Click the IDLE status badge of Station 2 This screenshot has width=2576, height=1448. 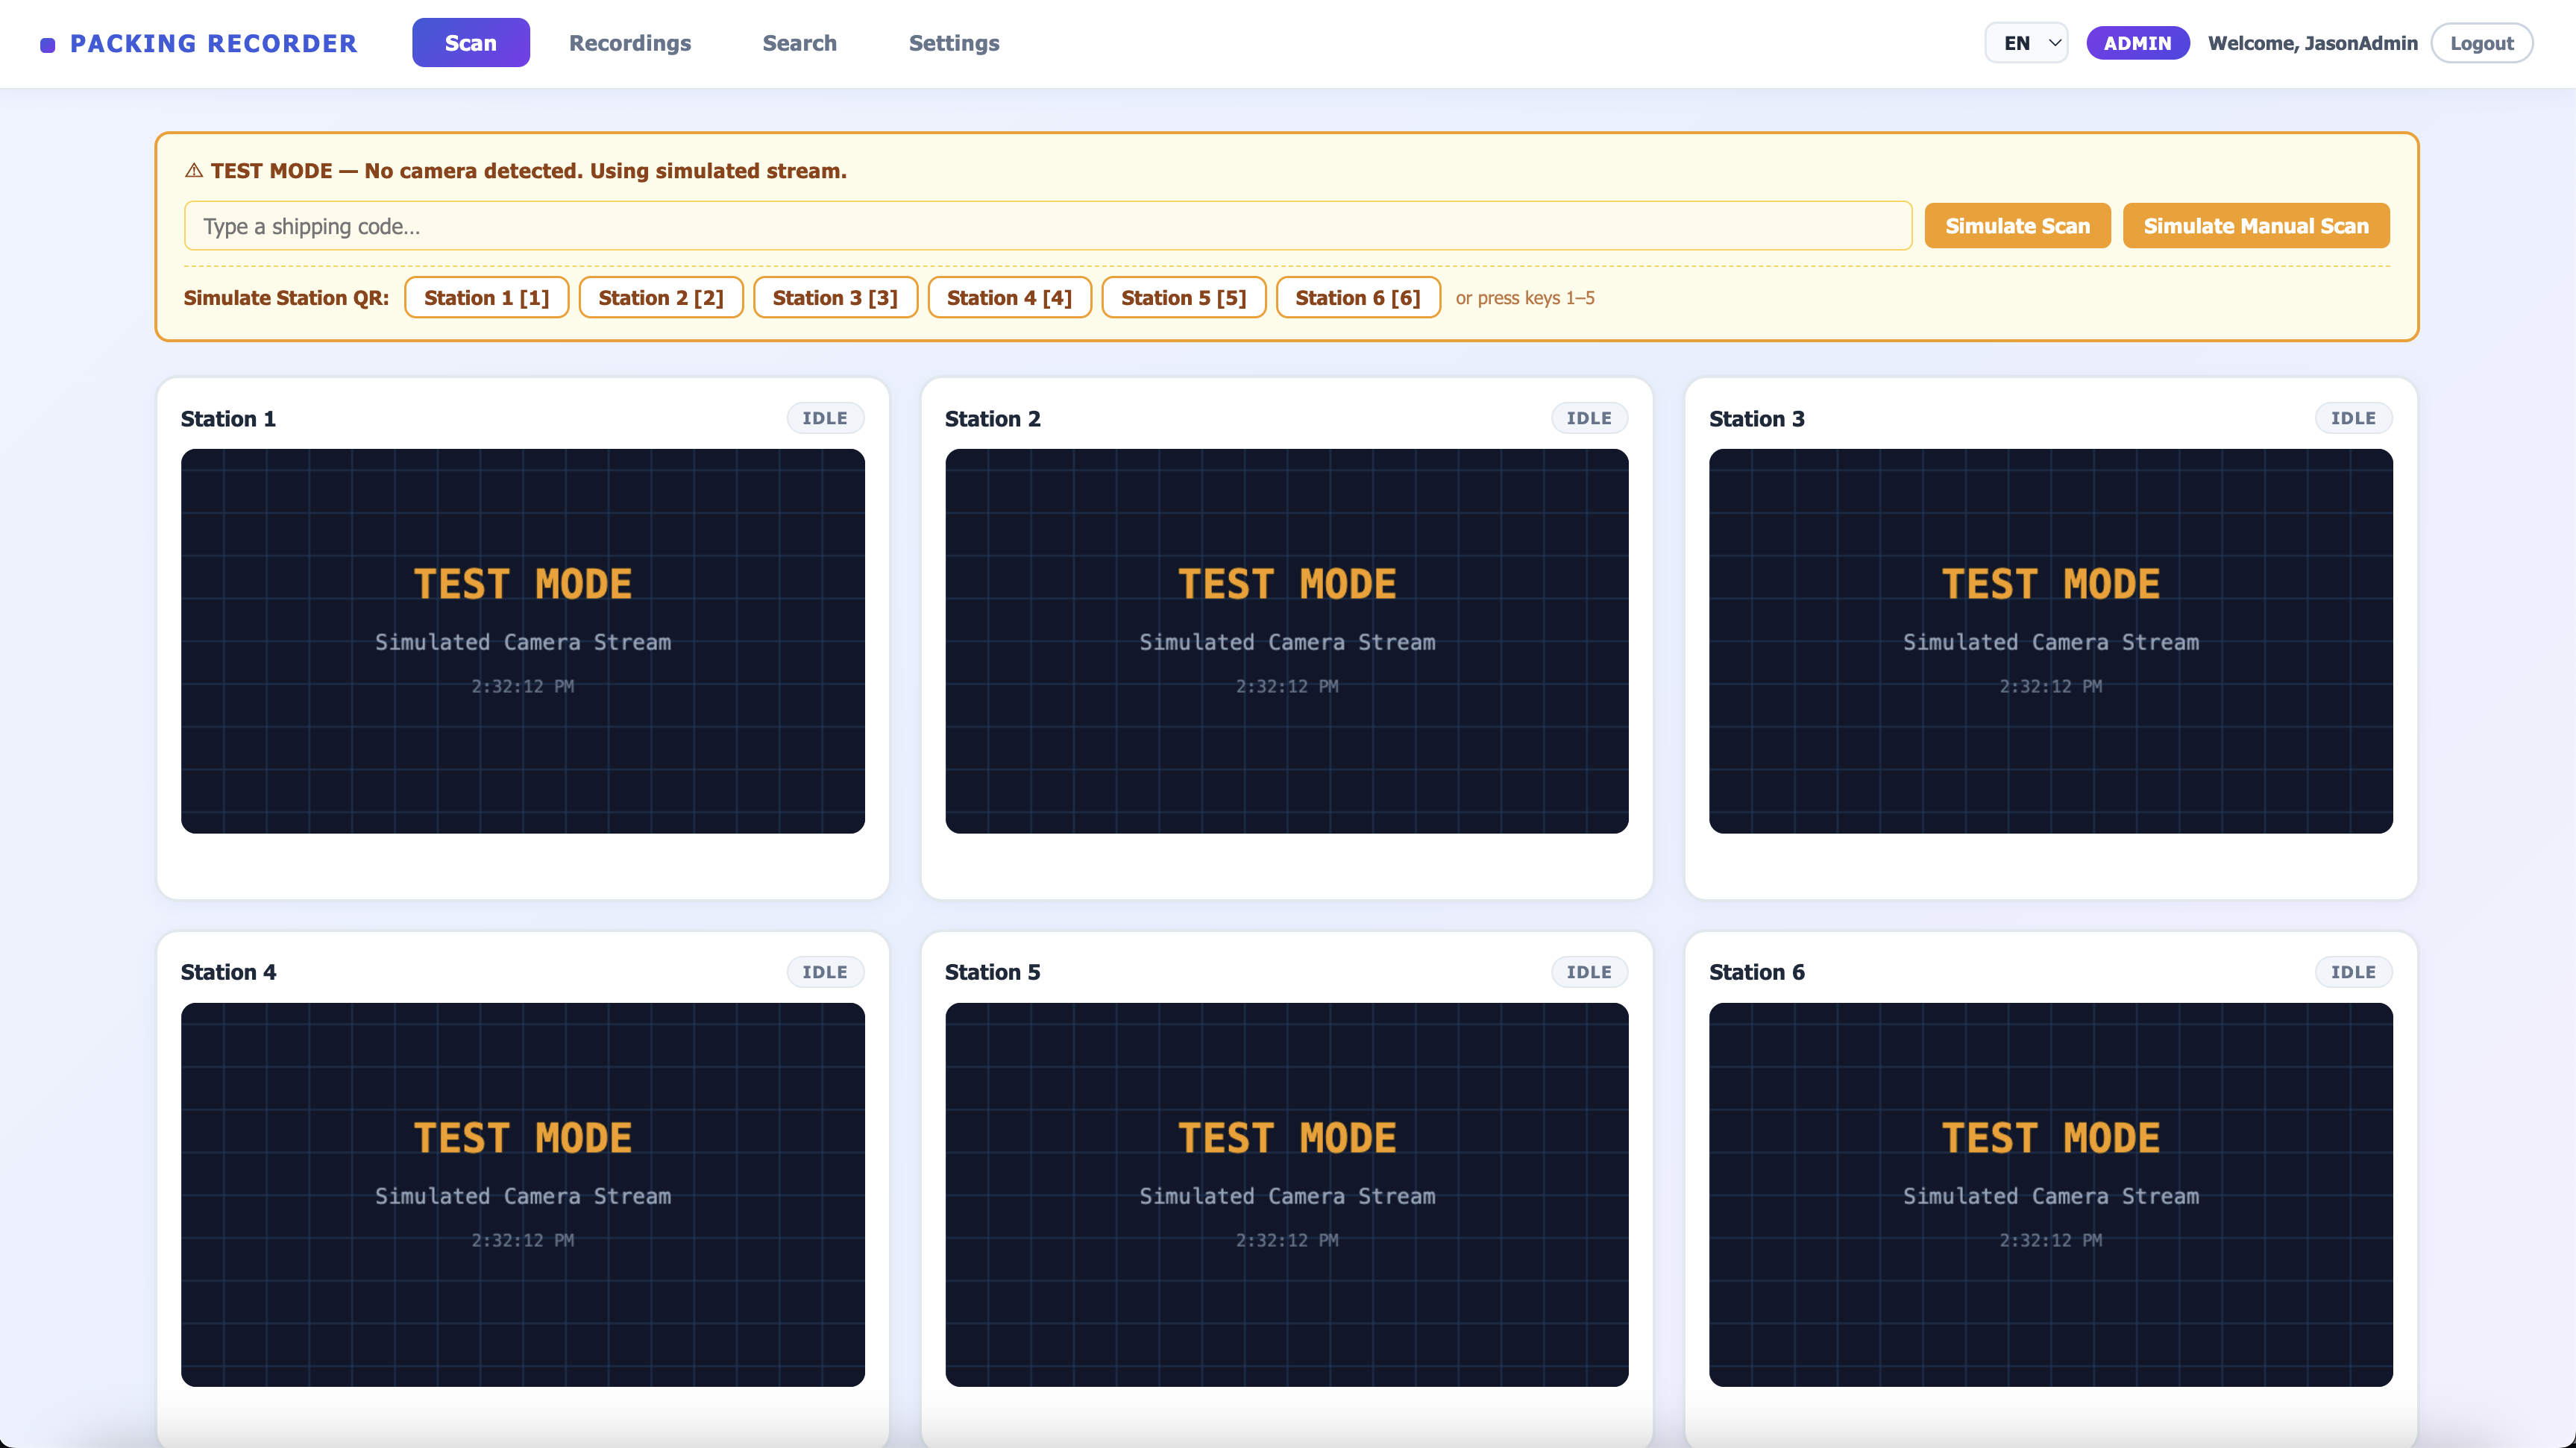1589,418
